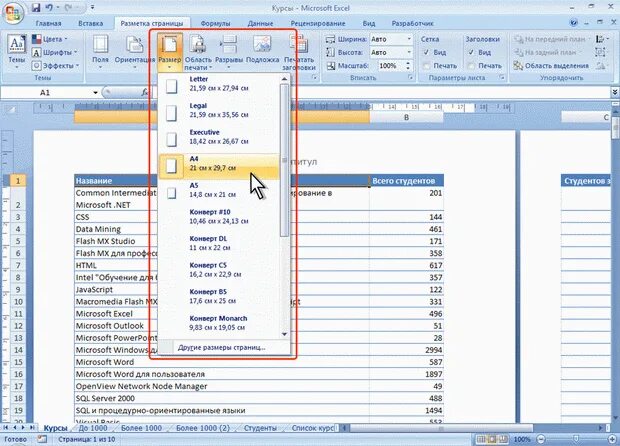Open Вписать group dialog launcher
This screenshot has width=620, height=446.
click(411, 78)
